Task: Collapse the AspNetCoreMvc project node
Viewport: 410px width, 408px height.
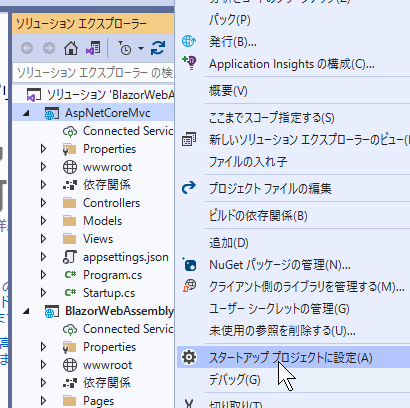Action: [26, 113]
